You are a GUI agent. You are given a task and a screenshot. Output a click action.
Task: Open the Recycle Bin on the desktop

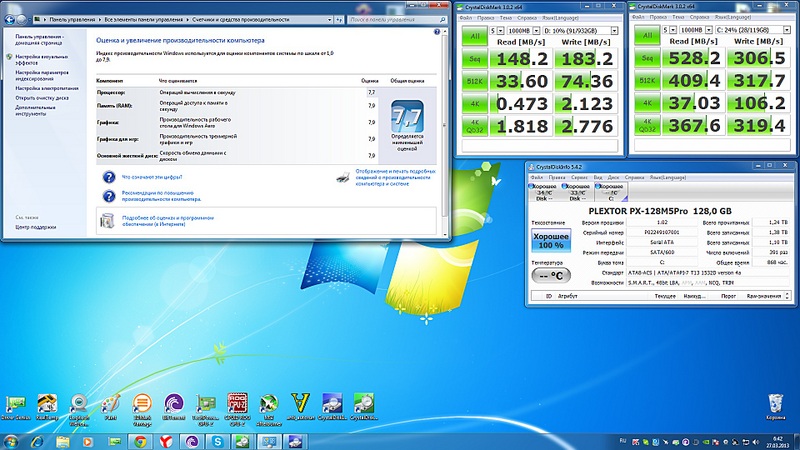coord(776,407)
